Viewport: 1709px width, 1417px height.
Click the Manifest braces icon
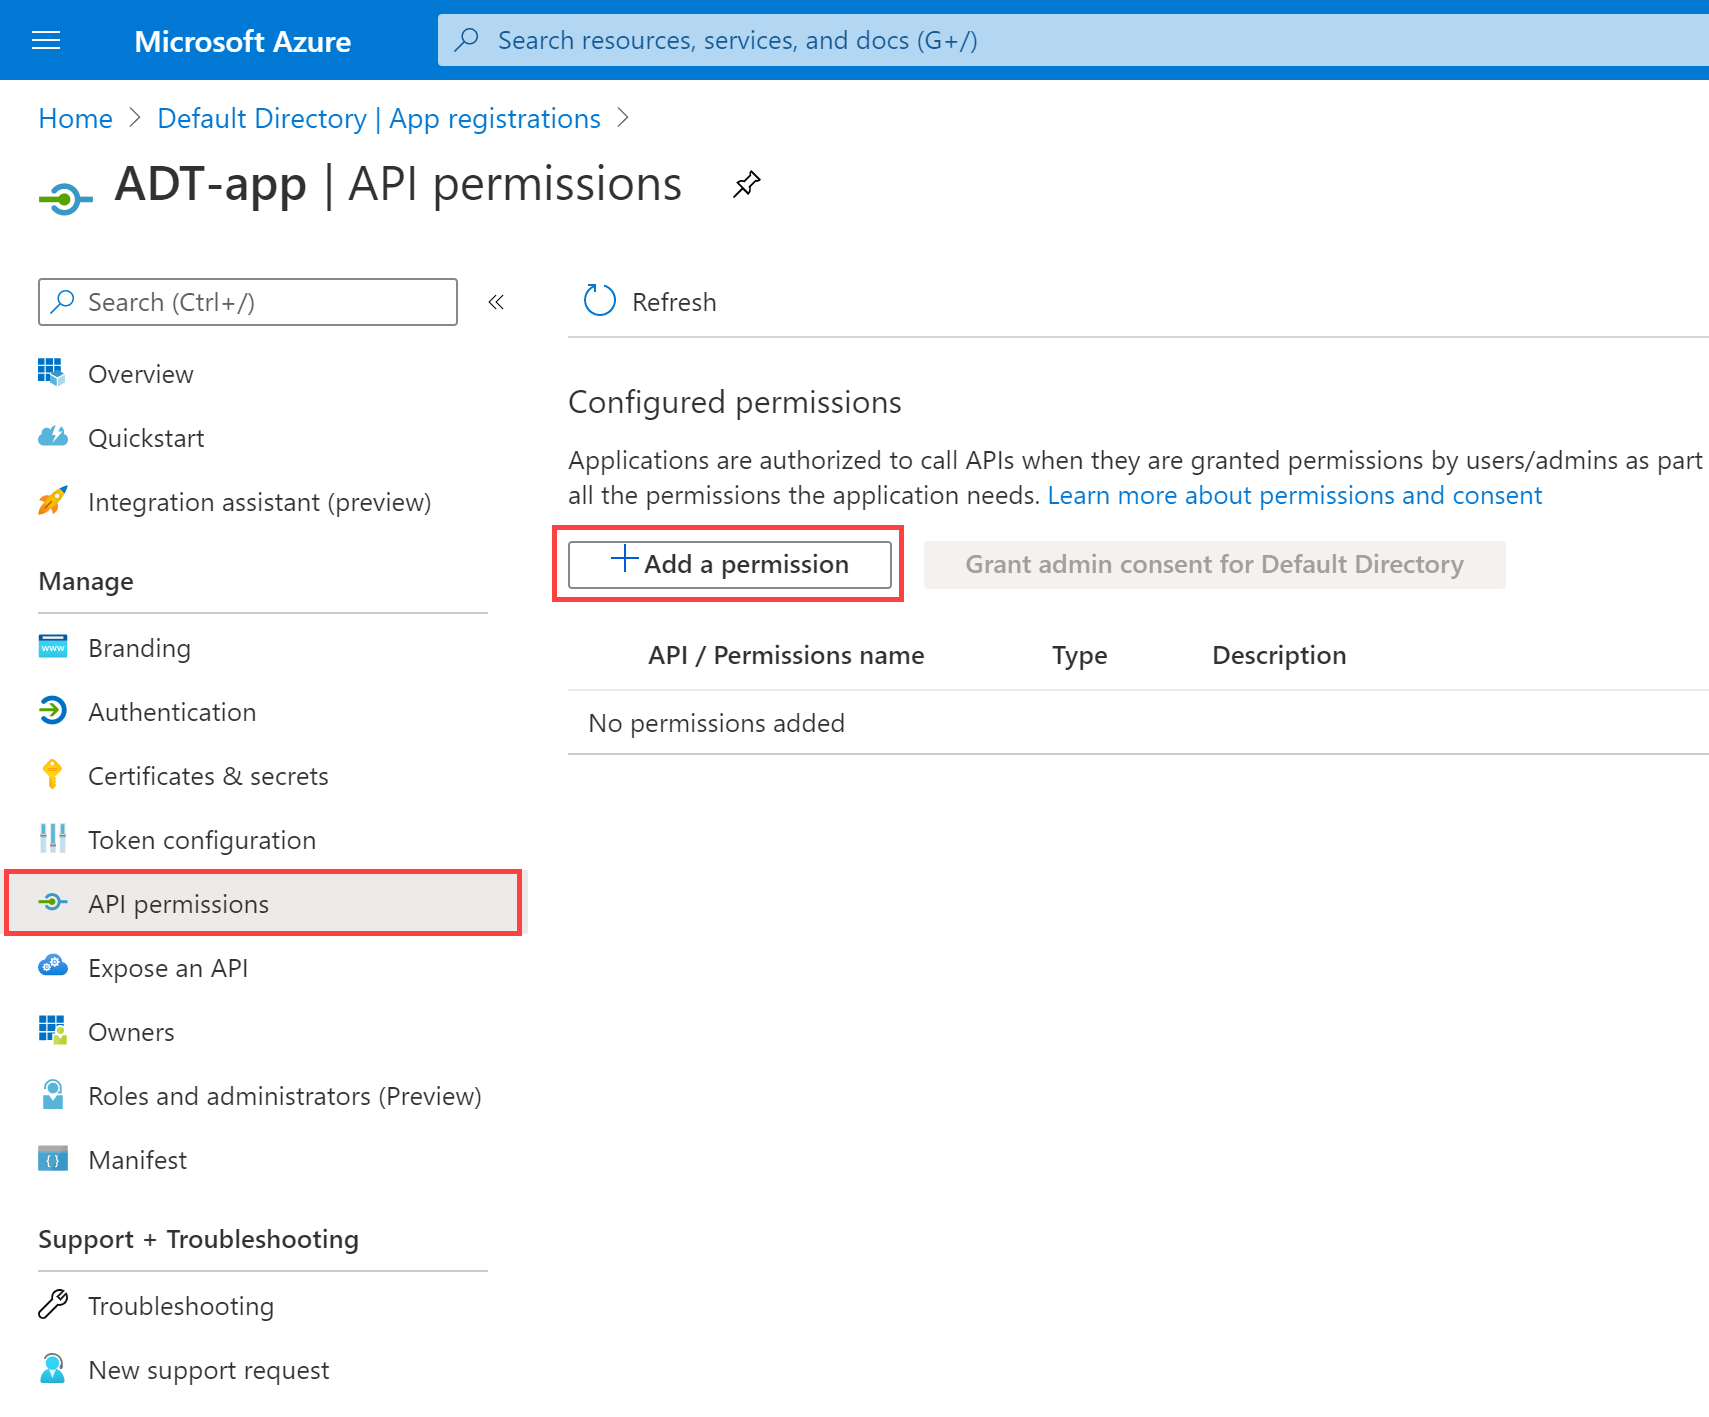click(53, 1158)
